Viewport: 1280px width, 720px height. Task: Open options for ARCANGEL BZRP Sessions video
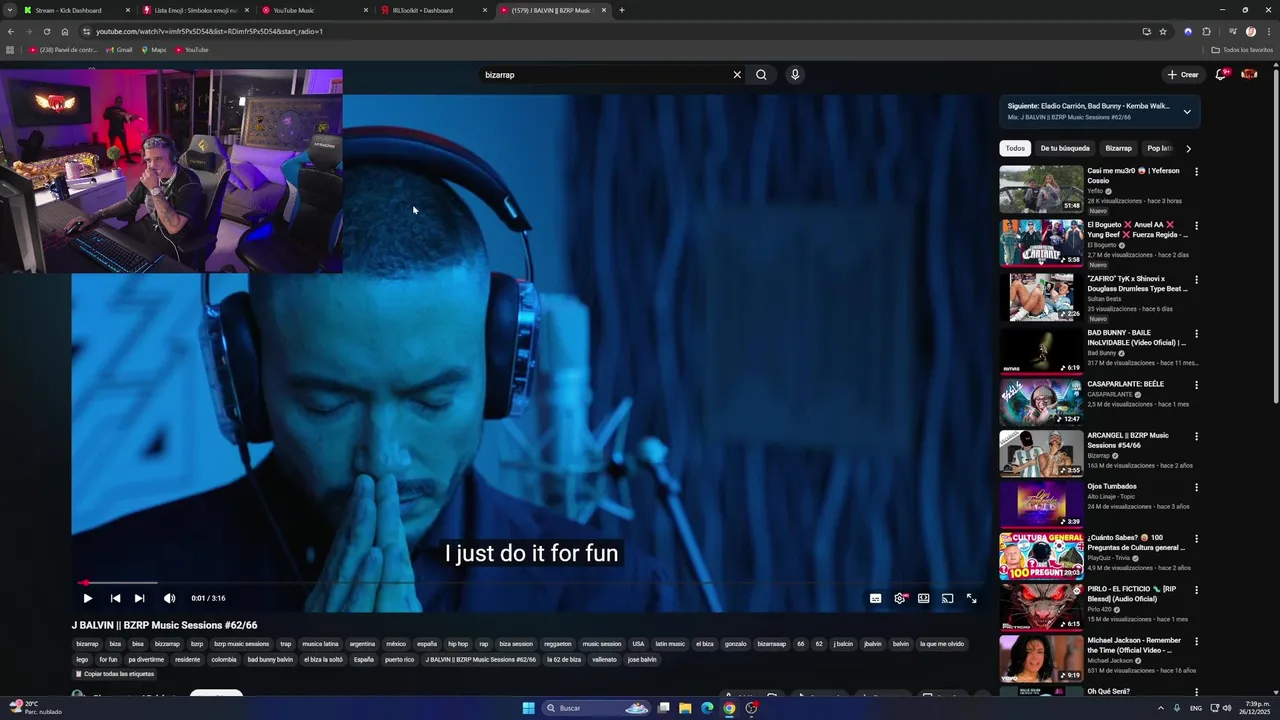point(1196,437)
